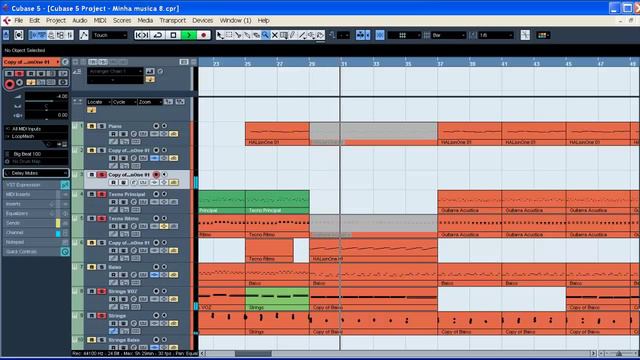
Task: Adjust the inspector volume slider at -4.00
Action: [x=47, y=98]
